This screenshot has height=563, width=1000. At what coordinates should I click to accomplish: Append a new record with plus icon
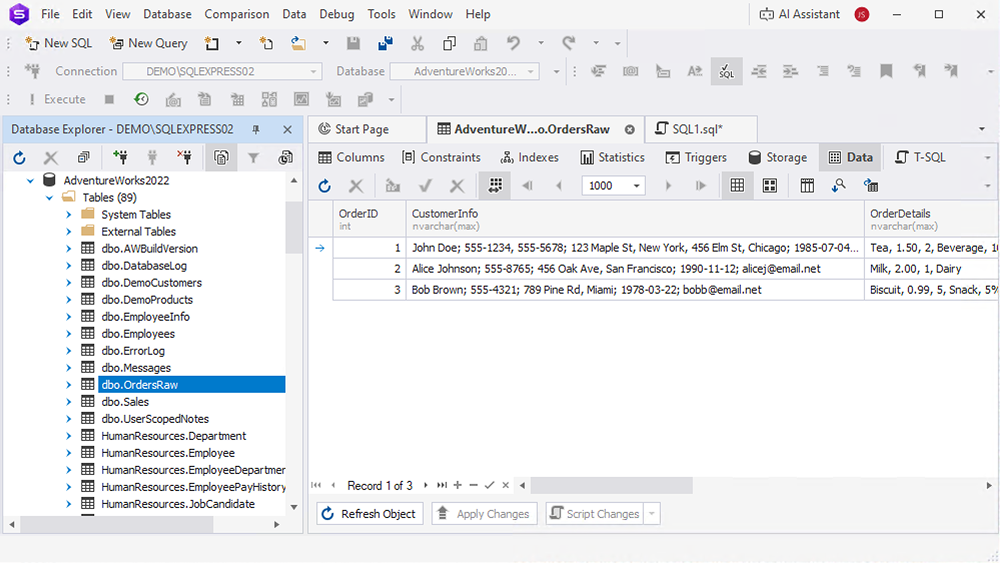458,485
